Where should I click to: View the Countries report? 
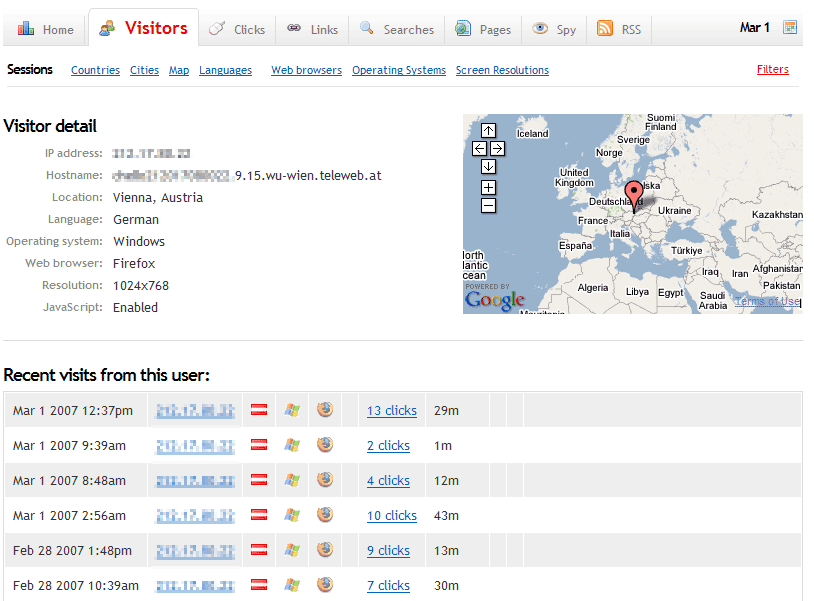(x=95, y=71)
